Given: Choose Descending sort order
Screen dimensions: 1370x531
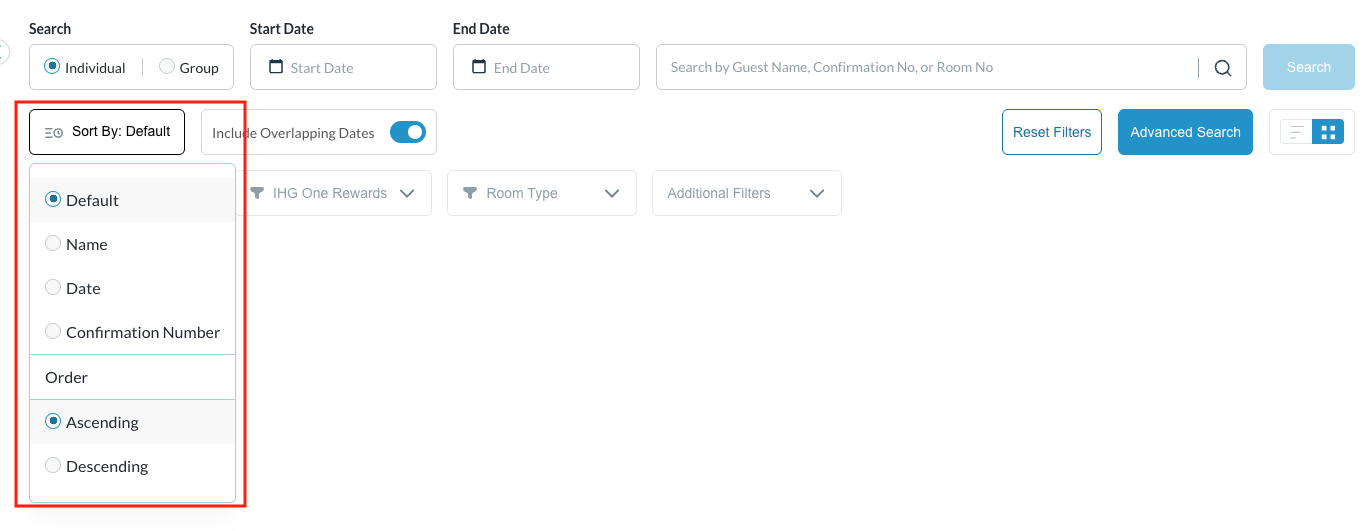Looking at the screenshot, I should click(54, 466).
